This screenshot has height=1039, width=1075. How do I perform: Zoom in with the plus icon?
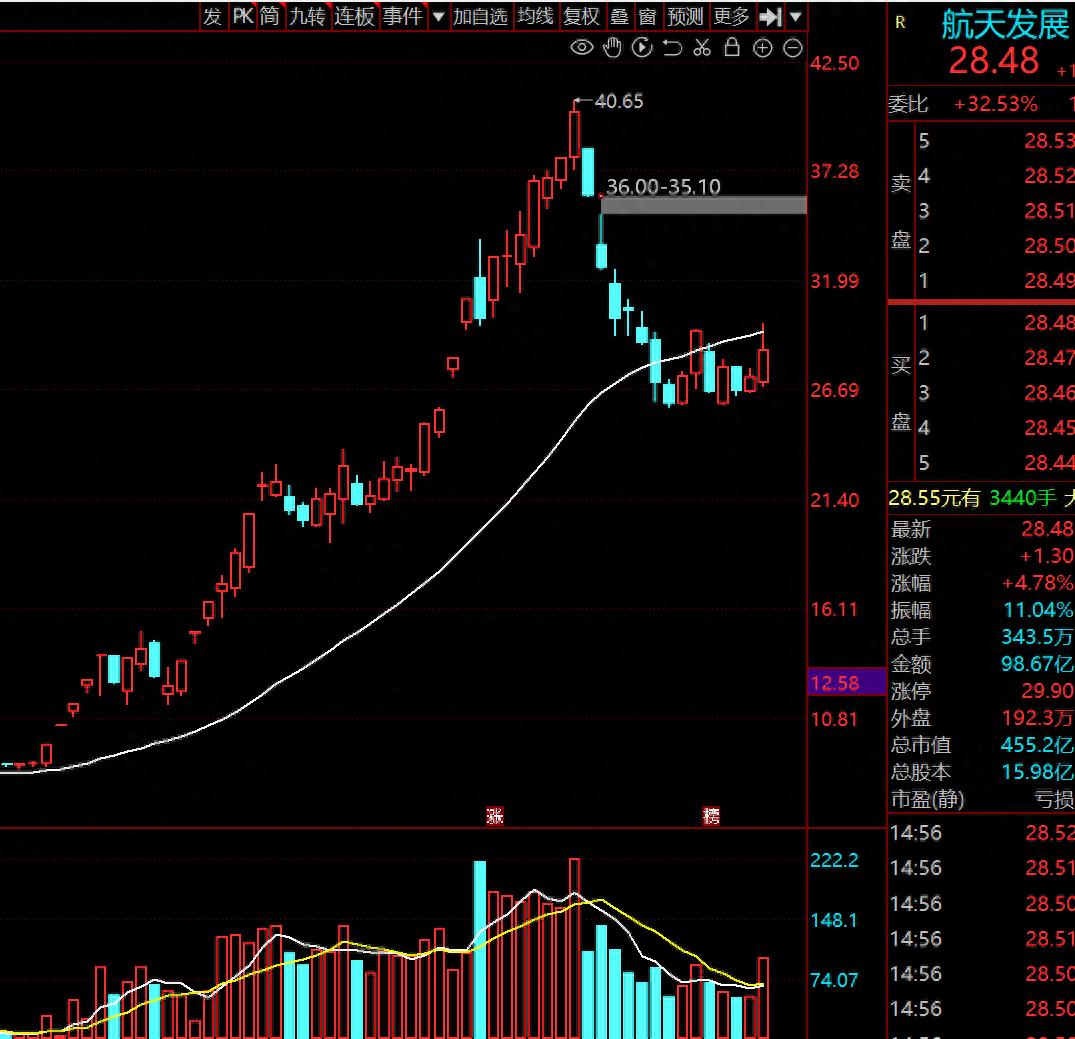coord(762,47)
